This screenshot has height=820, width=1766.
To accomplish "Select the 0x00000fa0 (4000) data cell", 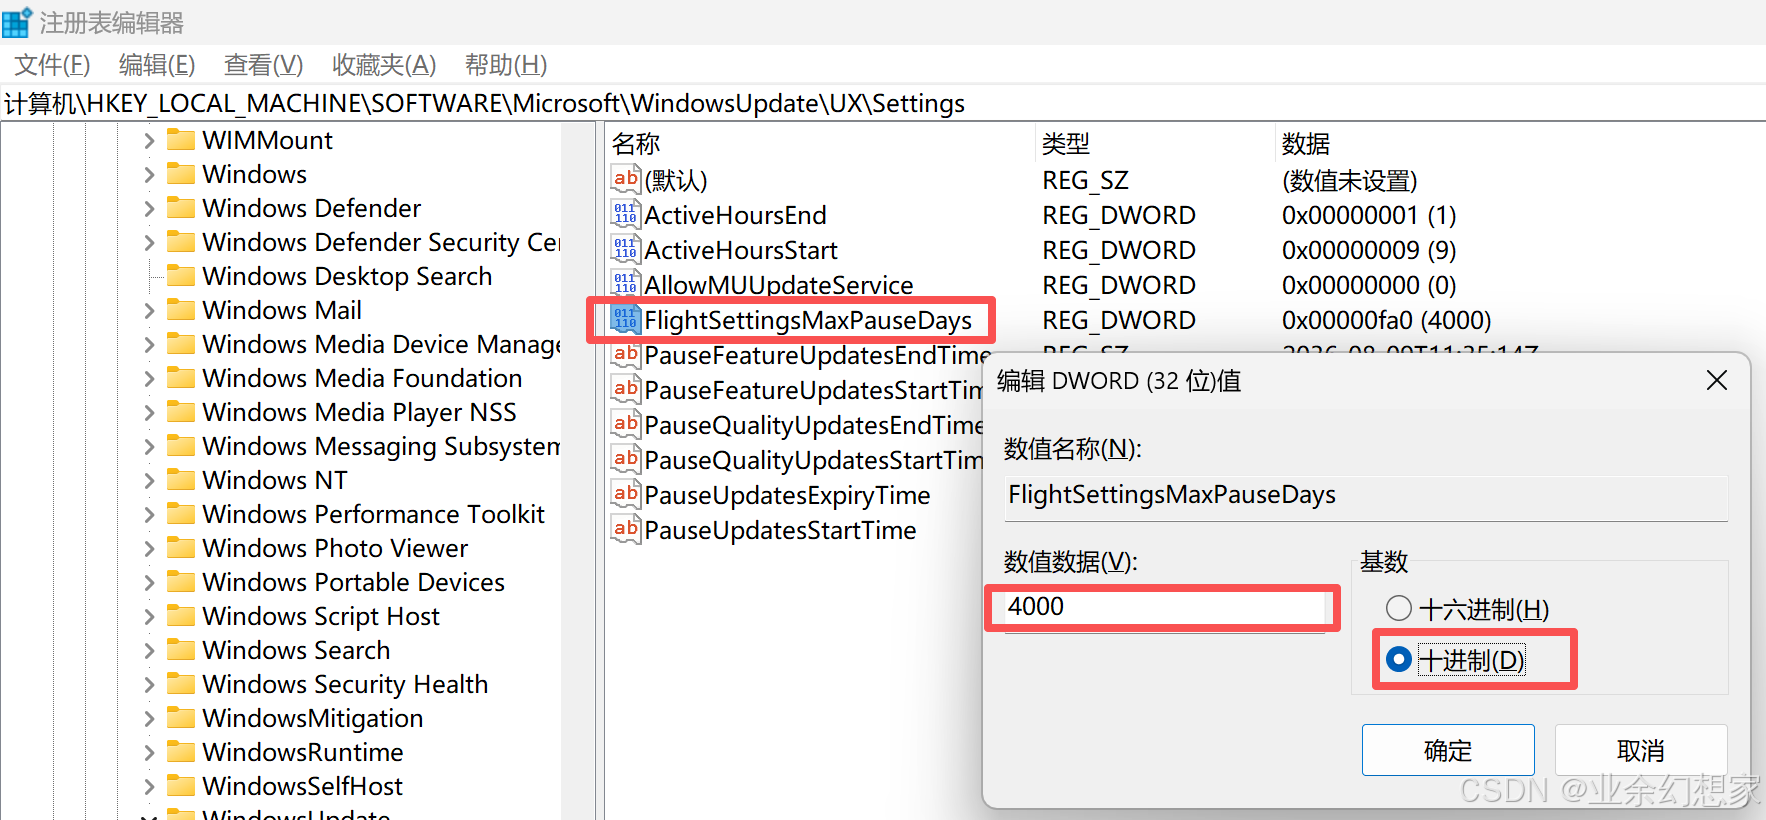I will [1386, 320].
